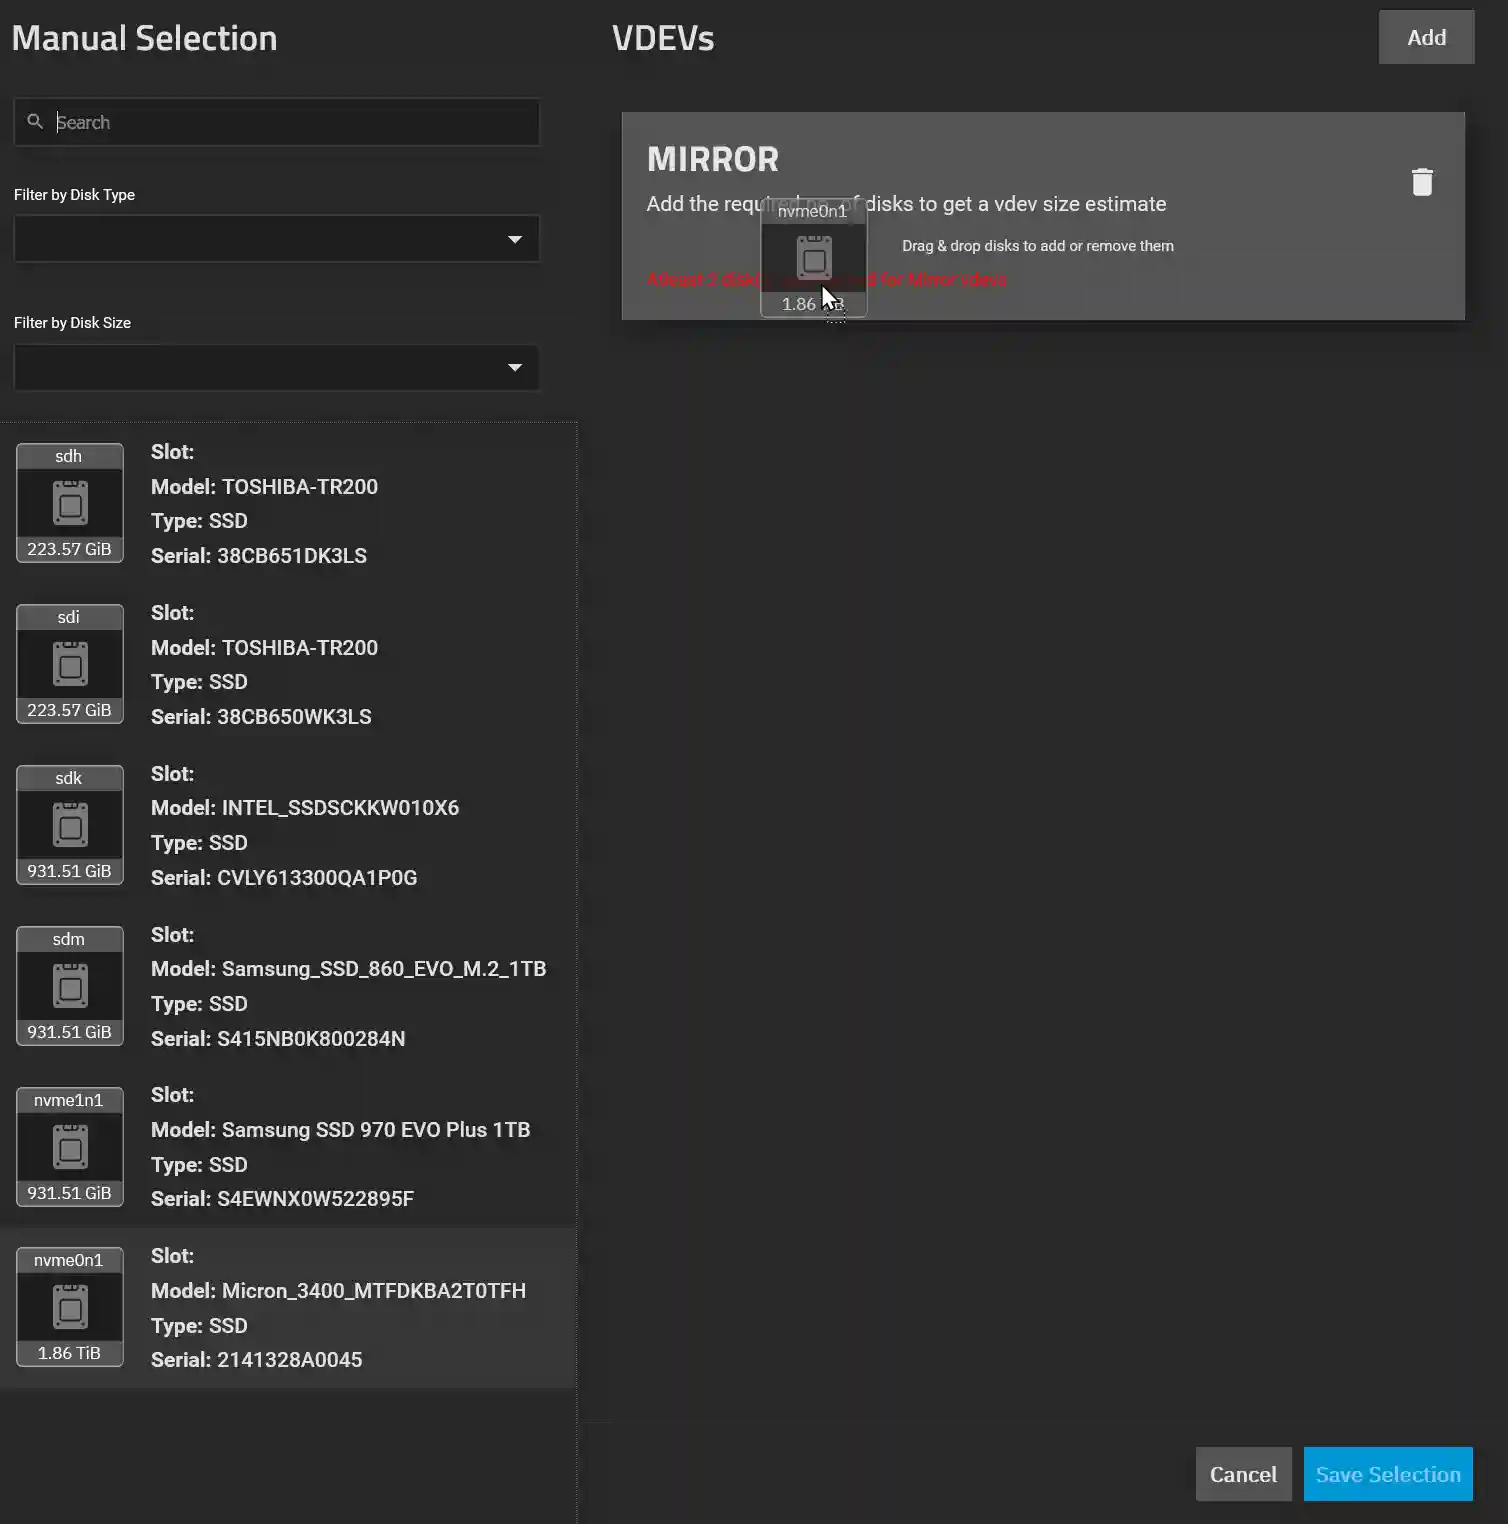This screenshot has width=1508, height=1524.
Task: Open the Filter by Disk Type dropdown
Action: coord(276,238)
